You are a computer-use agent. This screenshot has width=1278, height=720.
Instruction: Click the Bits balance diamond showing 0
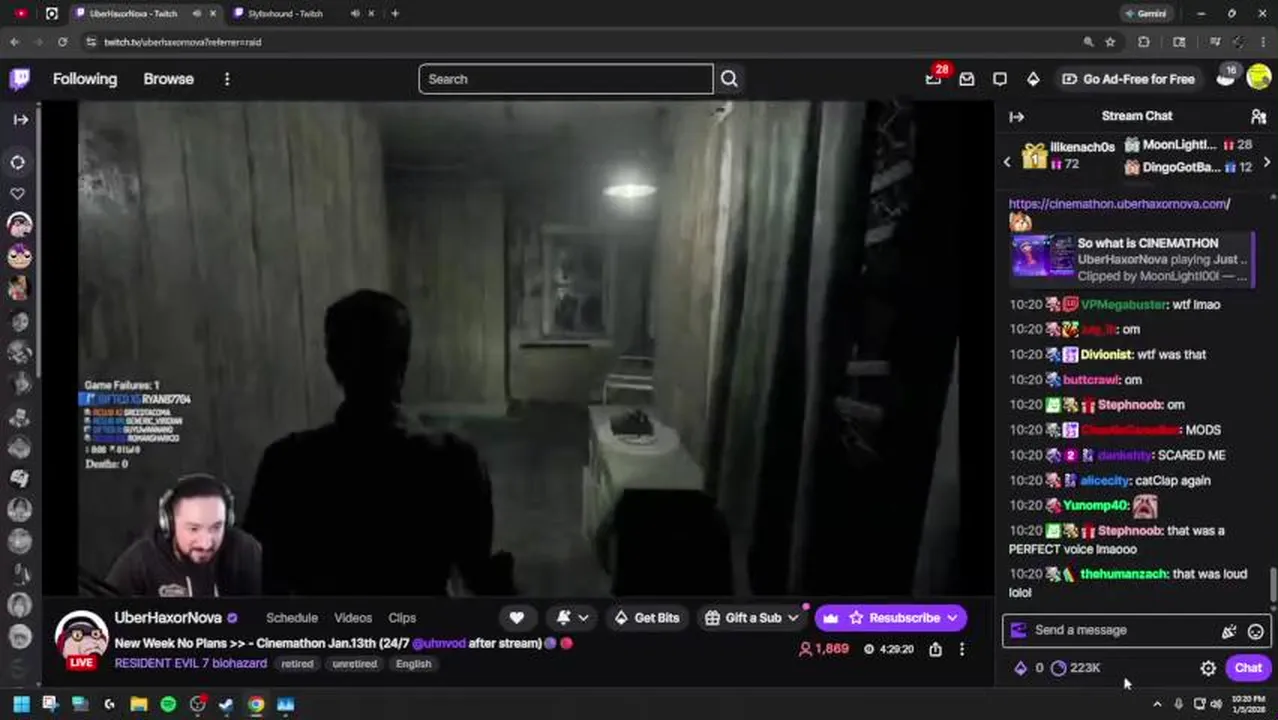coord(1029,668)
